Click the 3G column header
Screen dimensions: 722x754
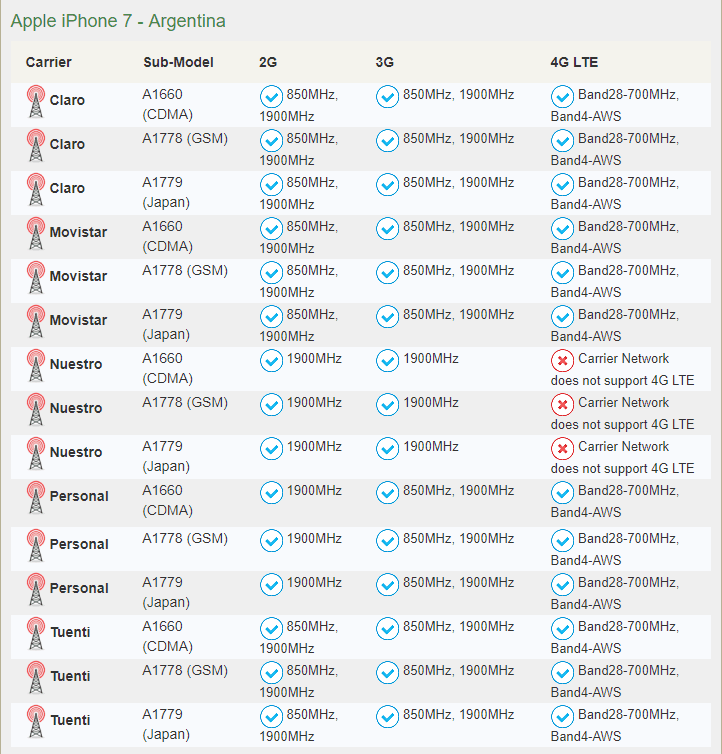(x=385, y=62)
